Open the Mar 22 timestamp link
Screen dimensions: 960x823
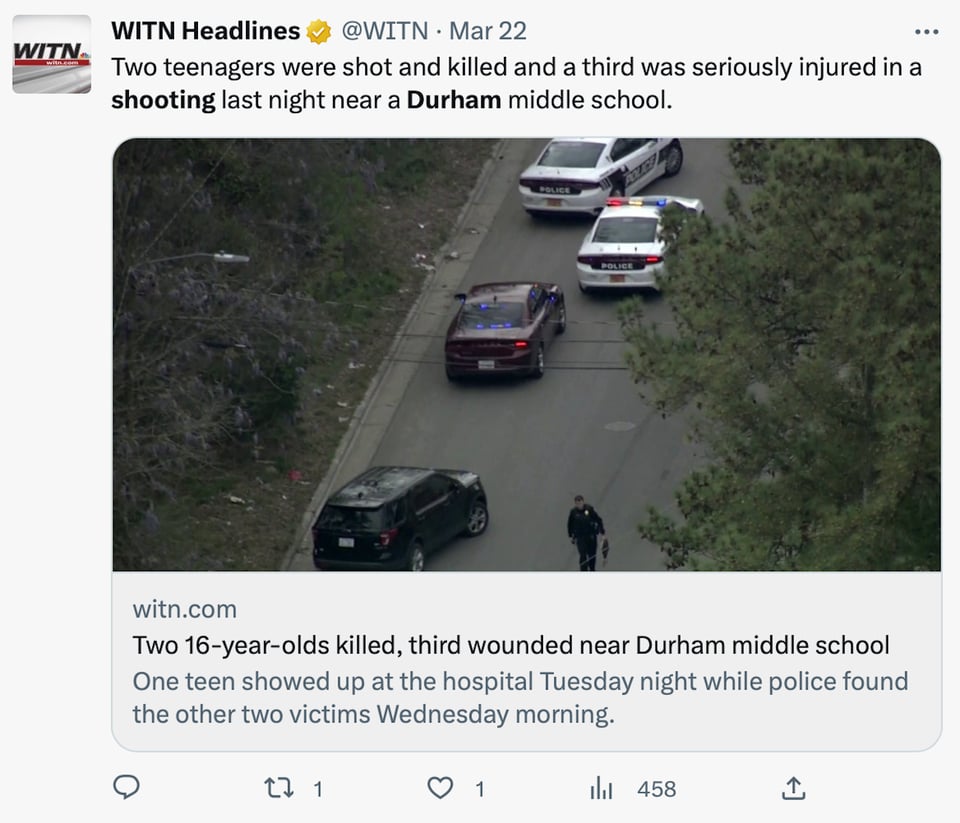pos(488,31)
